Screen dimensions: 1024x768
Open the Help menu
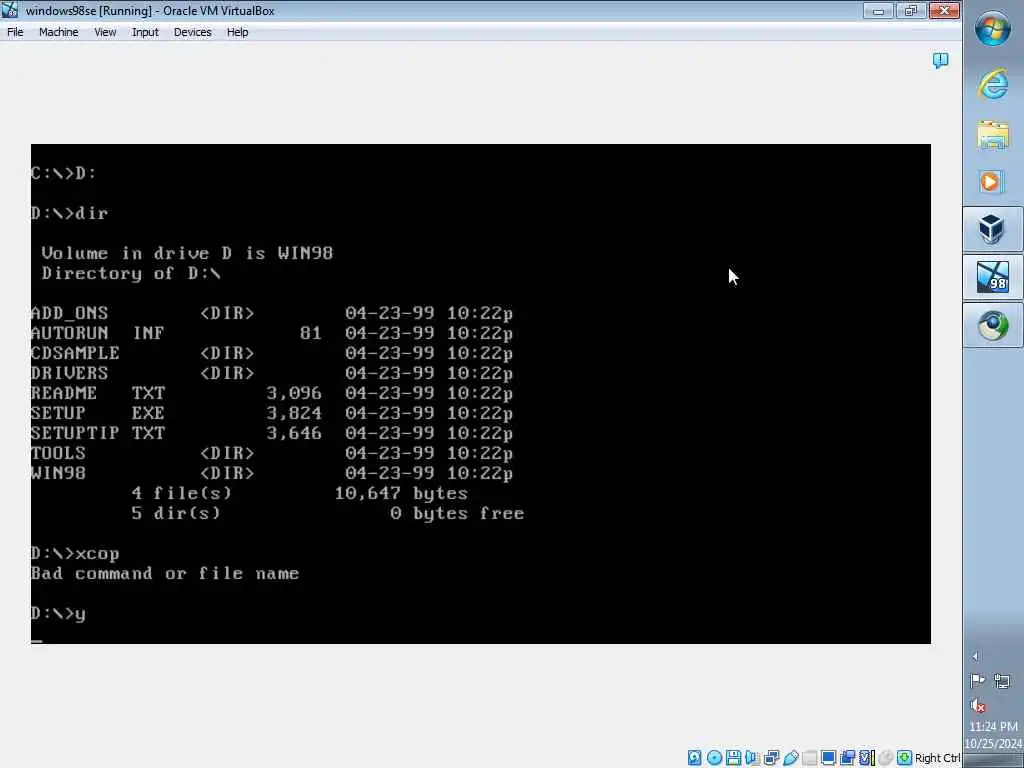click(238, 32)
